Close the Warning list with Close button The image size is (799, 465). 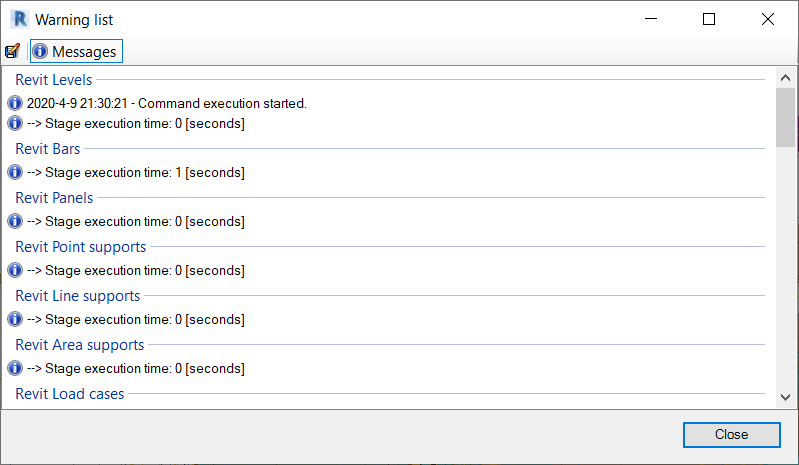pos(731,435)
